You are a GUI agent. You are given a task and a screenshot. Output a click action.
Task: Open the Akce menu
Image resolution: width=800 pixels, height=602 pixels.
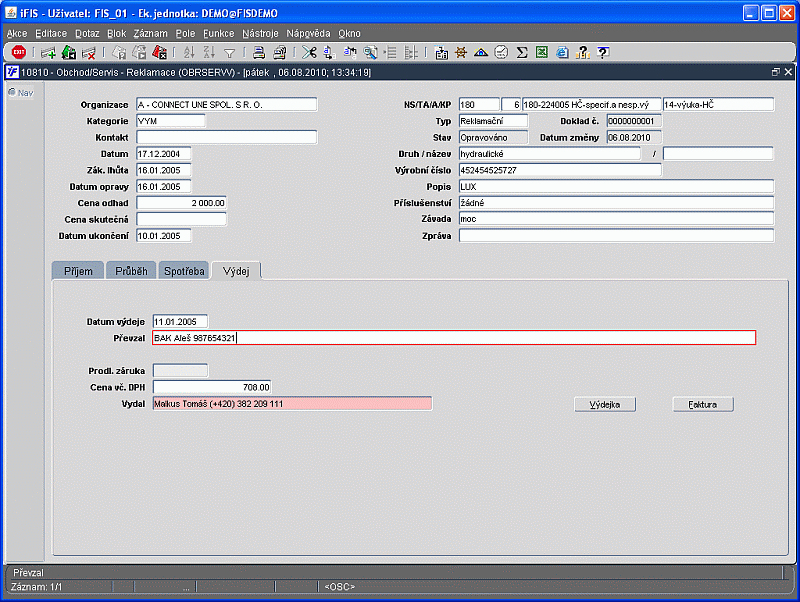point(17,33)
